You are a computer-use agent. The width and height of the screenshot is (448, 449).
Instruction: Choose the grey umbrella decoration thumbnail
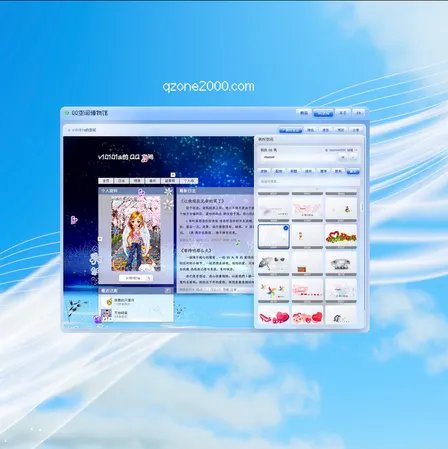point(273,263)
